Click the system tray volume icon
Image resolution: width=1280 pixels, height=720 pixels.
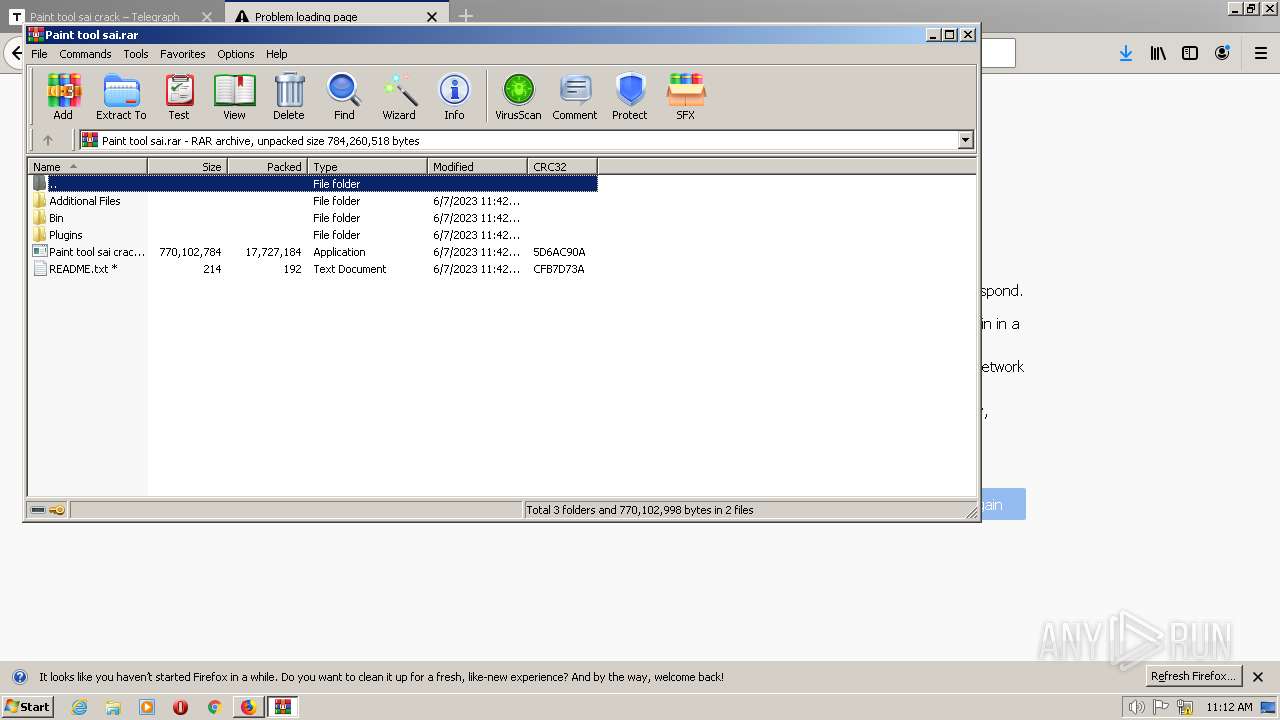click(x=1137, y=707)
